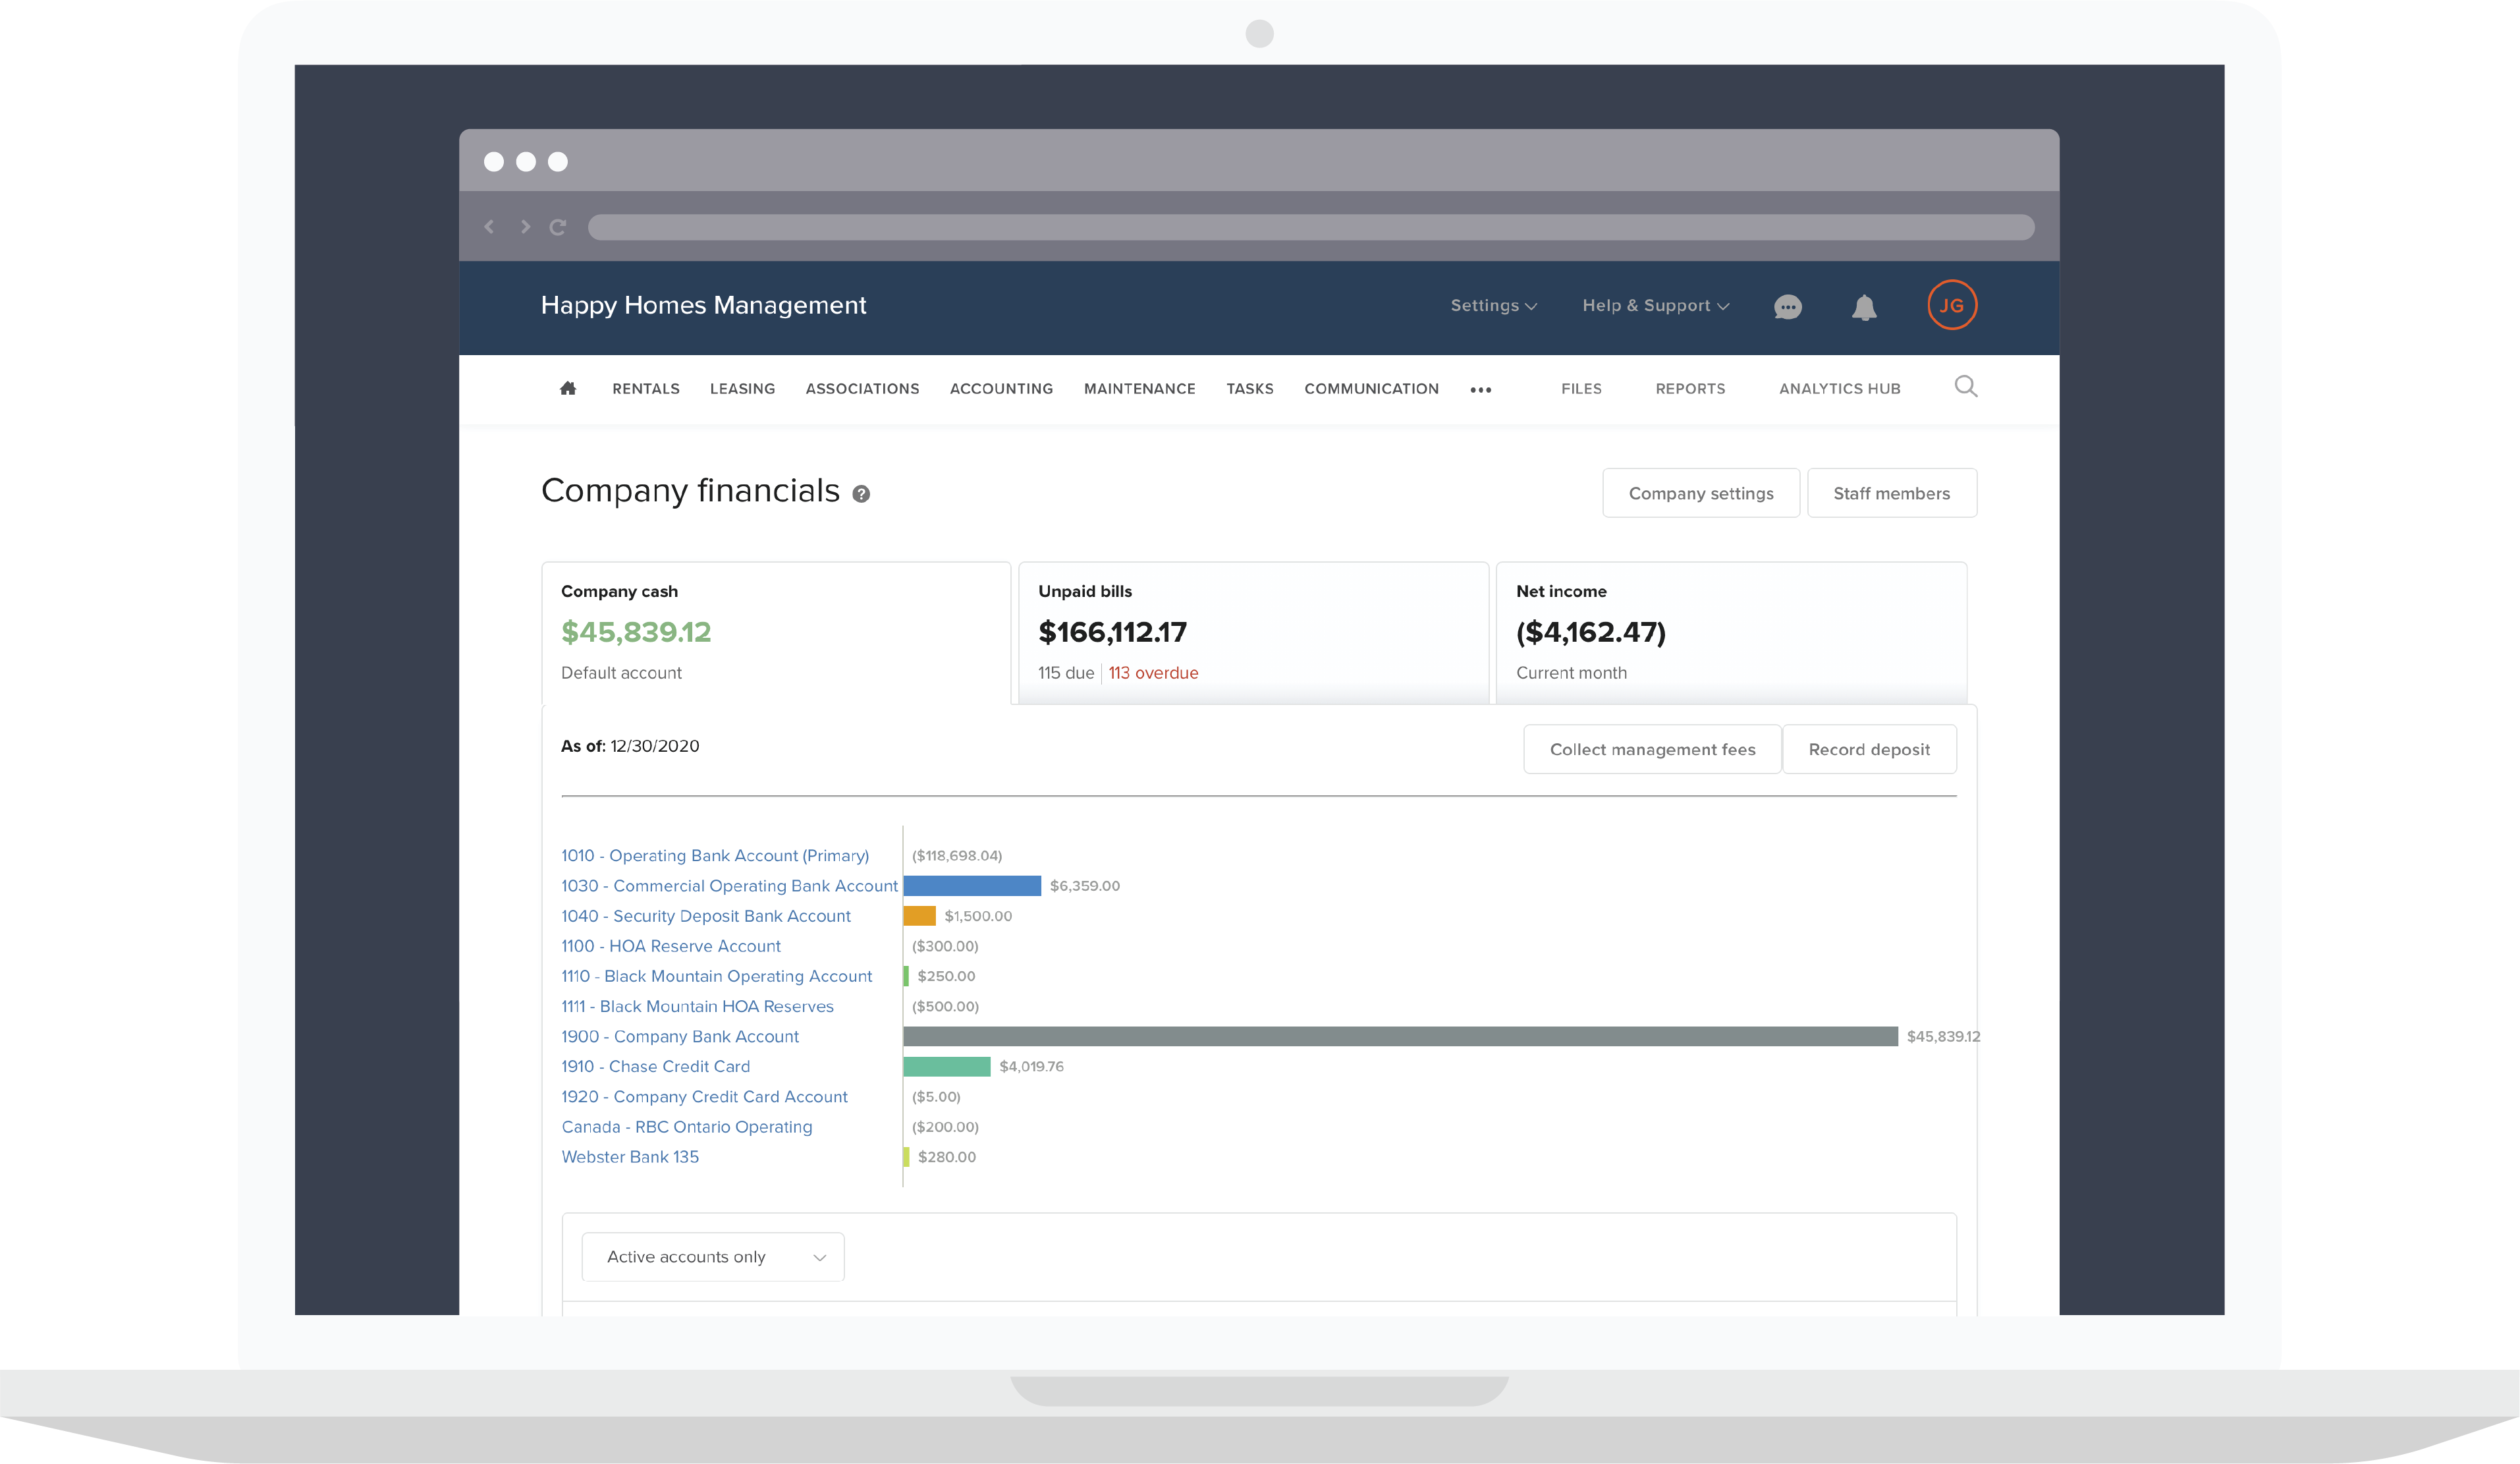
Task: Open 1040 - Security Deposit Bank Account
Action: tap(706, 916)
